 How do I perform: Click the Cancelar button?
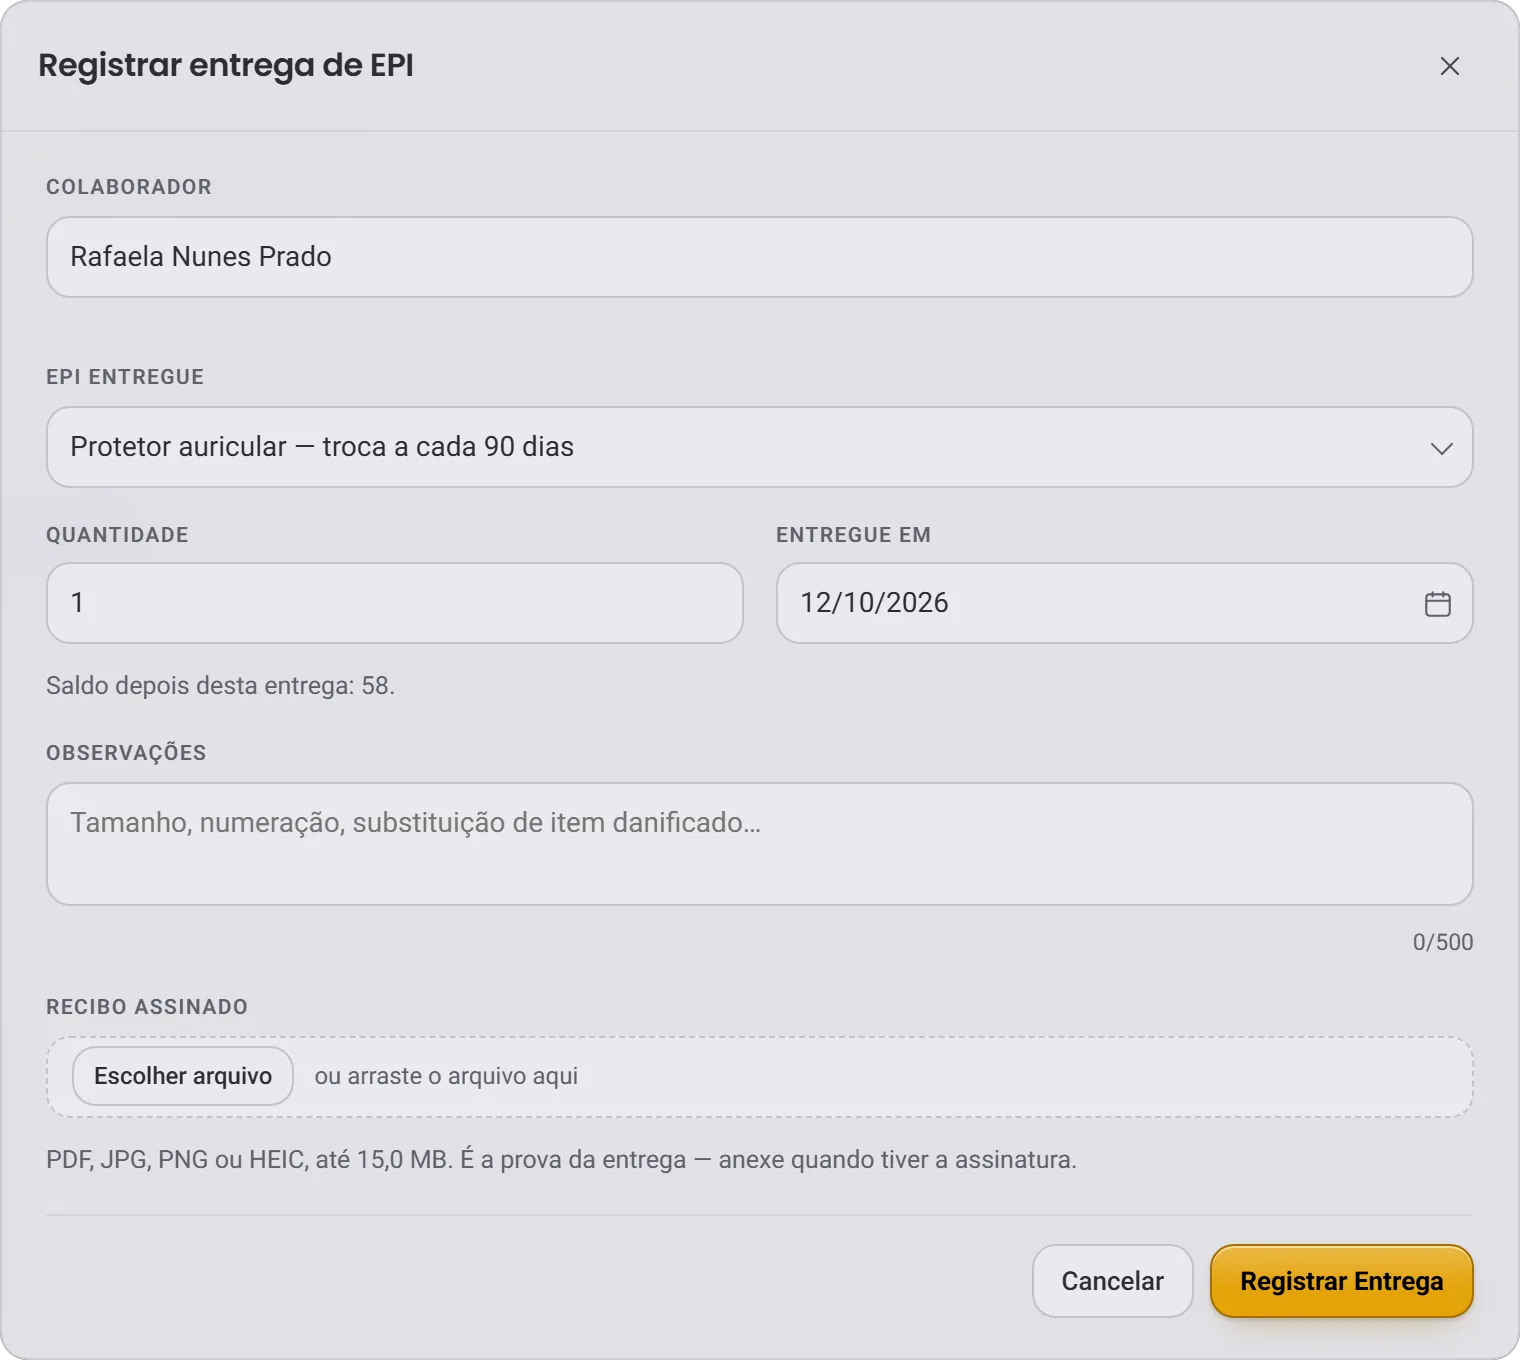1113,1281
